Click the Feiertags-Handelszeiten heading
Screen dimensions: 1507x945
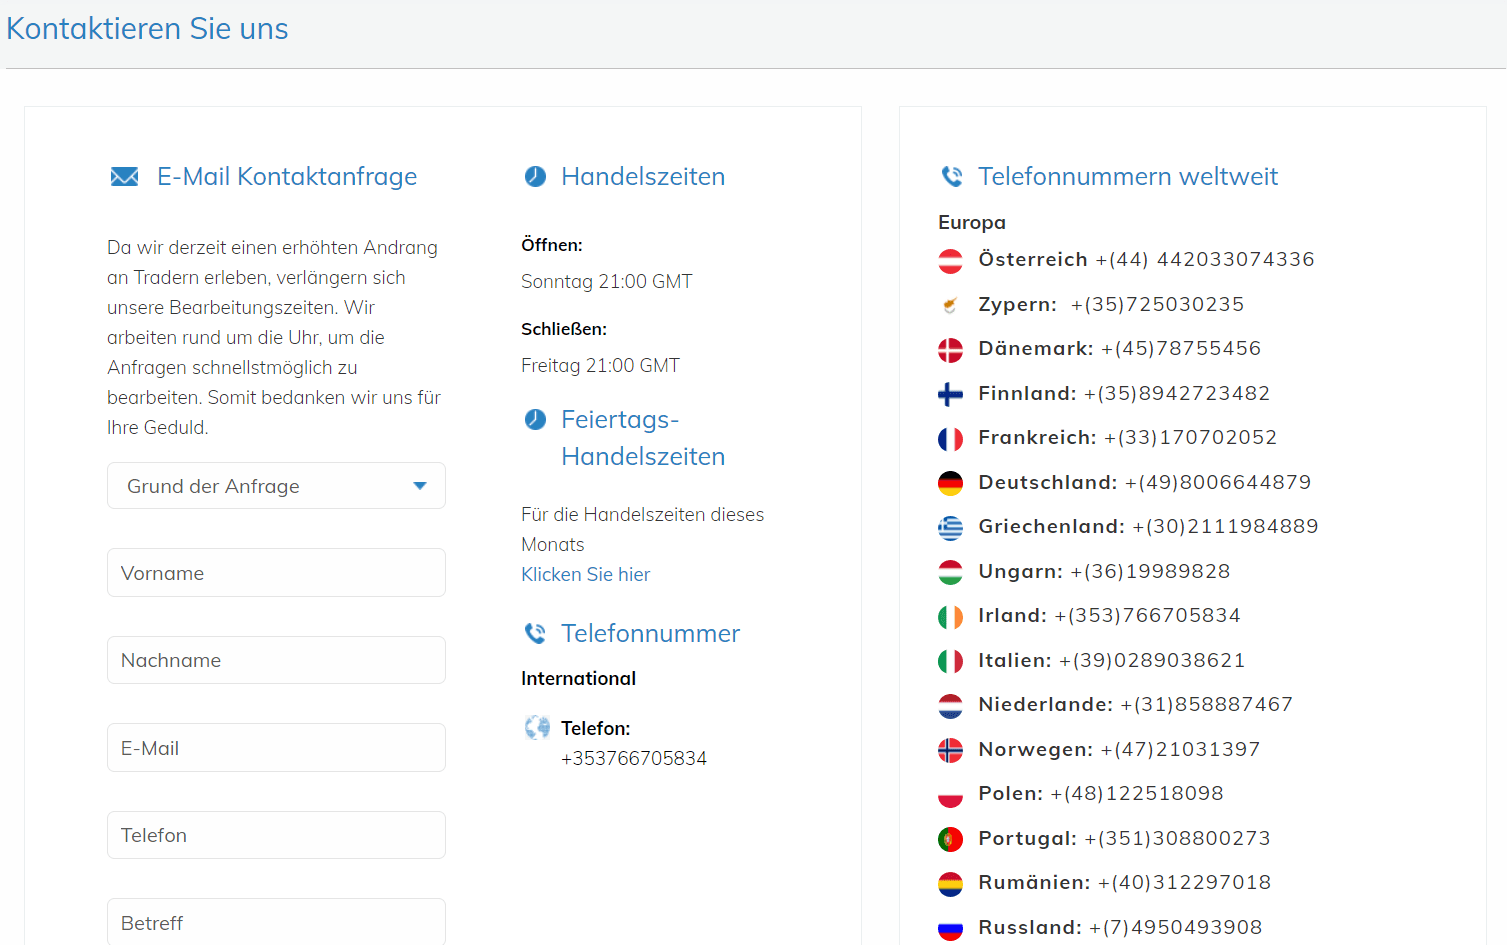tap(643, 438)
